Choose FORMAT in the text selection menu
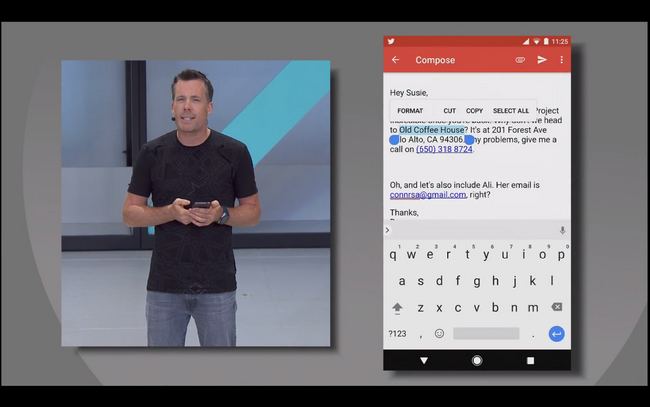Screen dimensions: 650x407 (x=410, y=111)
